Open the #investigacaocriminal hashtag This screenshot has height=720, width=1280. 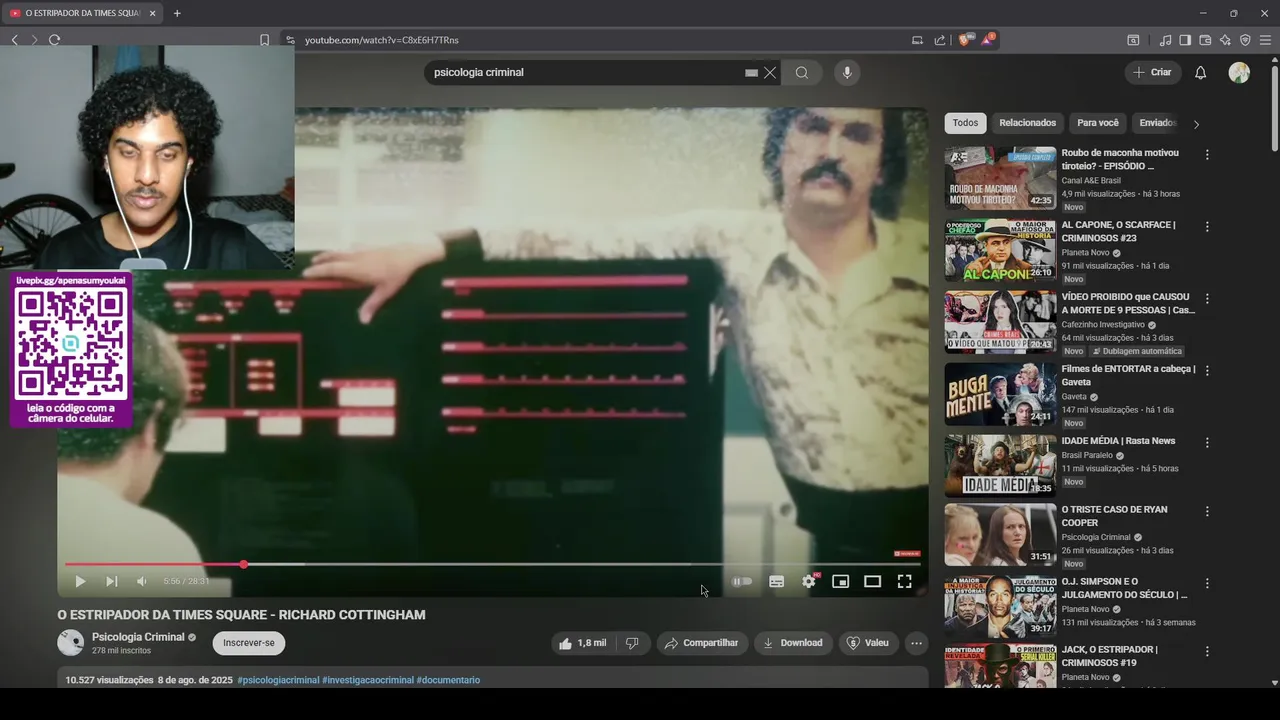[x=368, y=680]
